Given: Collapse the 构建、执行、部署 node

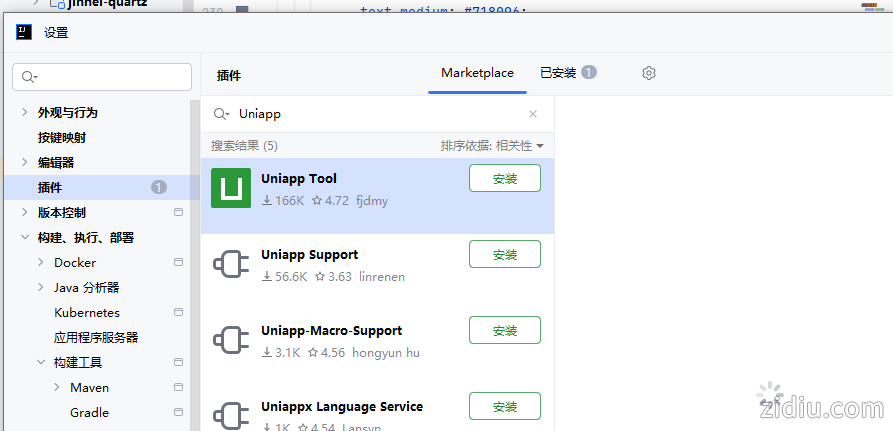Looking at the screenshot, I should 24,237.
